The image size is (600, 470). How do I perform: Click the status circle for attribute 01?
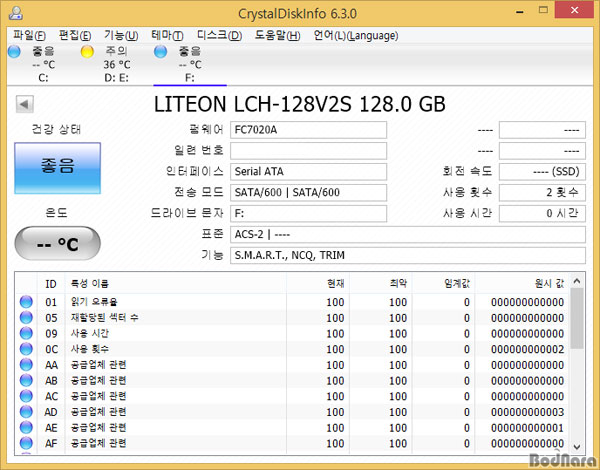[26, 302]
